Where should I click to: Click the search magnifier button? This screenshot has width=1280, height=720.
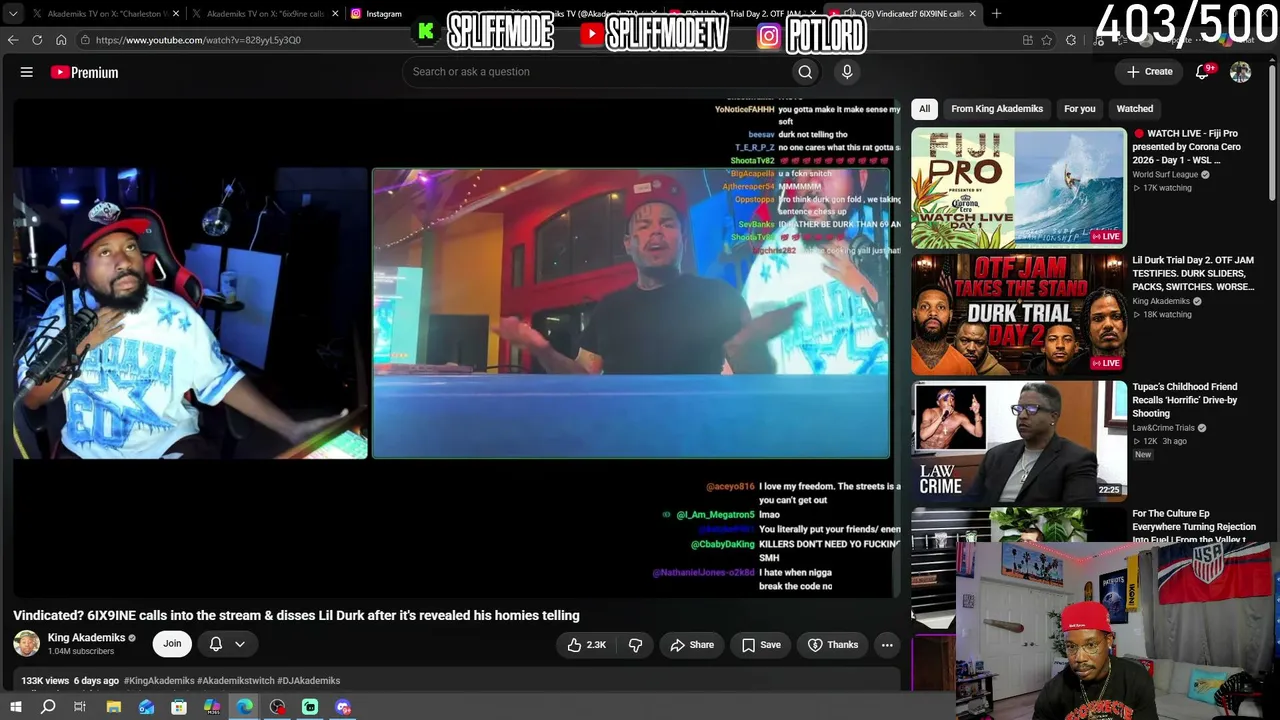pos(805,72)
